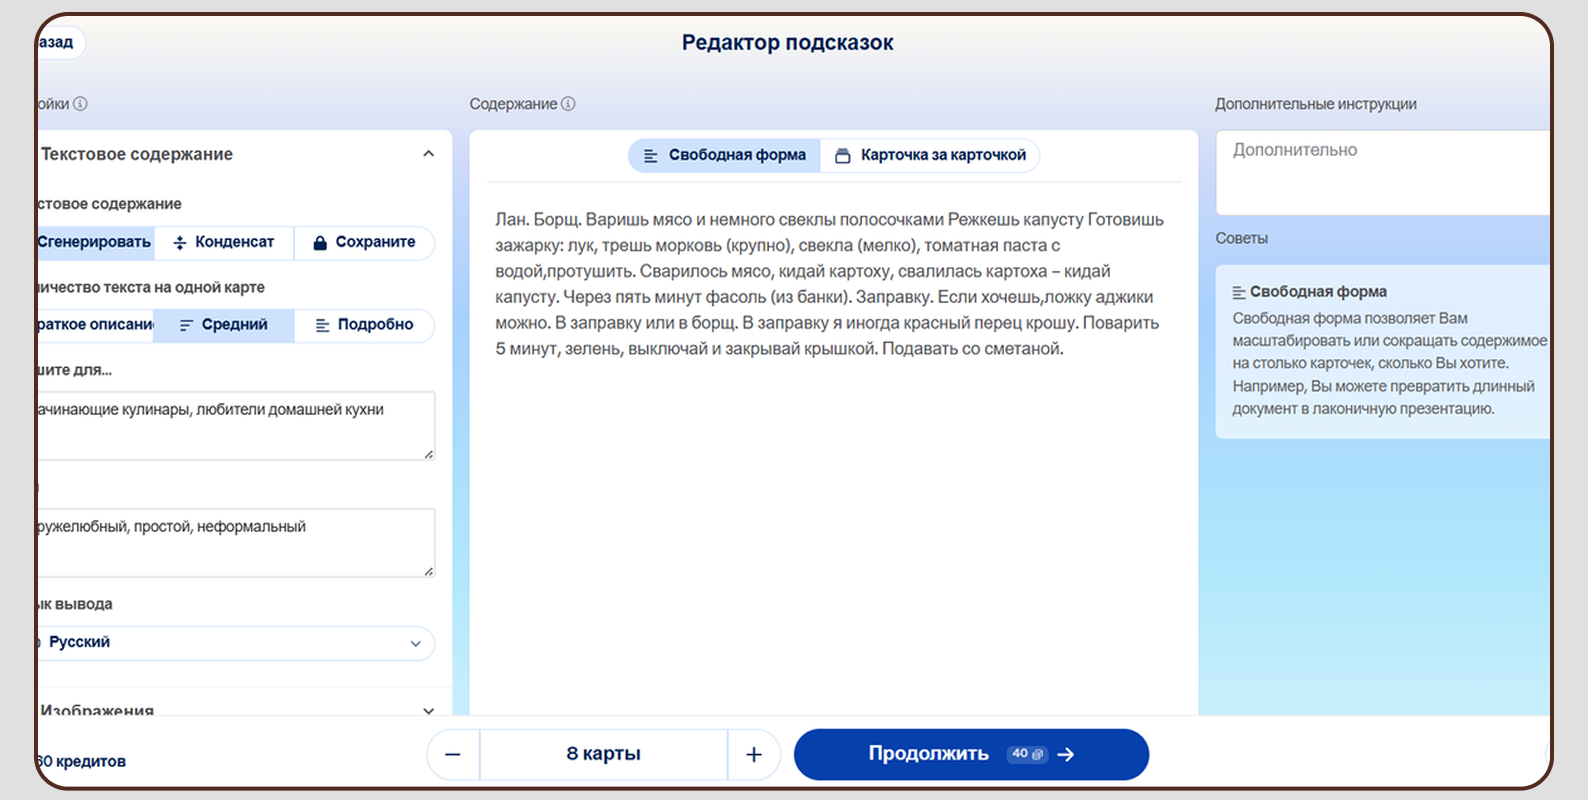This screenshot has height=800, width=1588.
Task: Go back using the Назад button
Action: tap(58, 42)
